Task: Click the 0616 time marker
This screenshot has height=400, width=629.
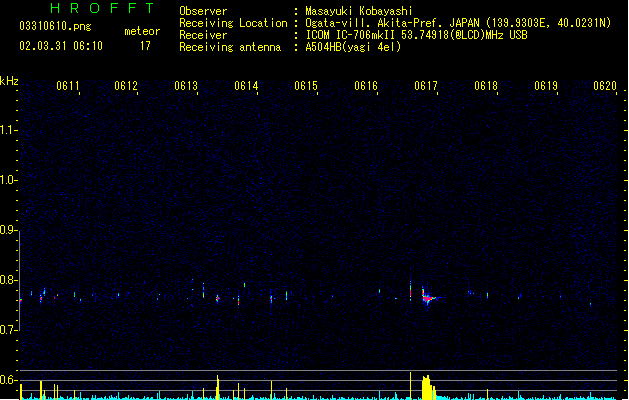Action: click(x=366, y=86)
